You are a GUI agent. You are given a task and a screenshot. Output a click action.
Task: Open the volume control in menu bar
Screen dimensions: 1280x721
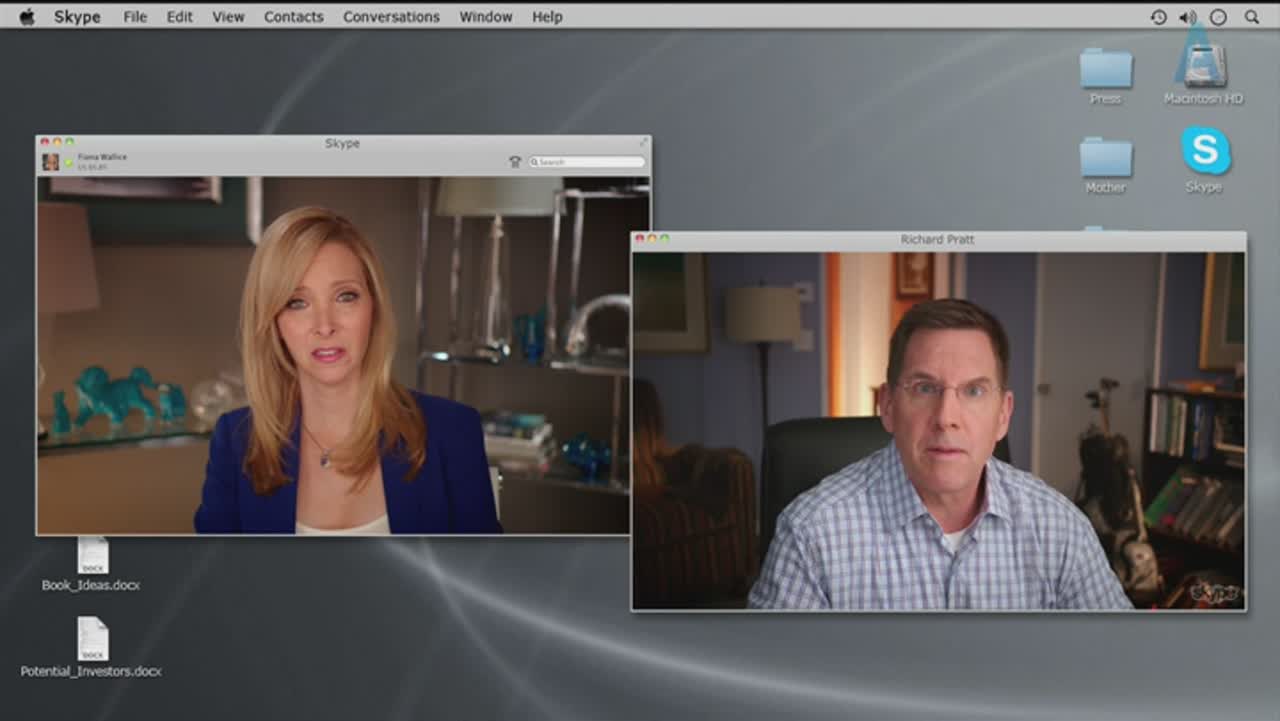[x=1187, y=17]
